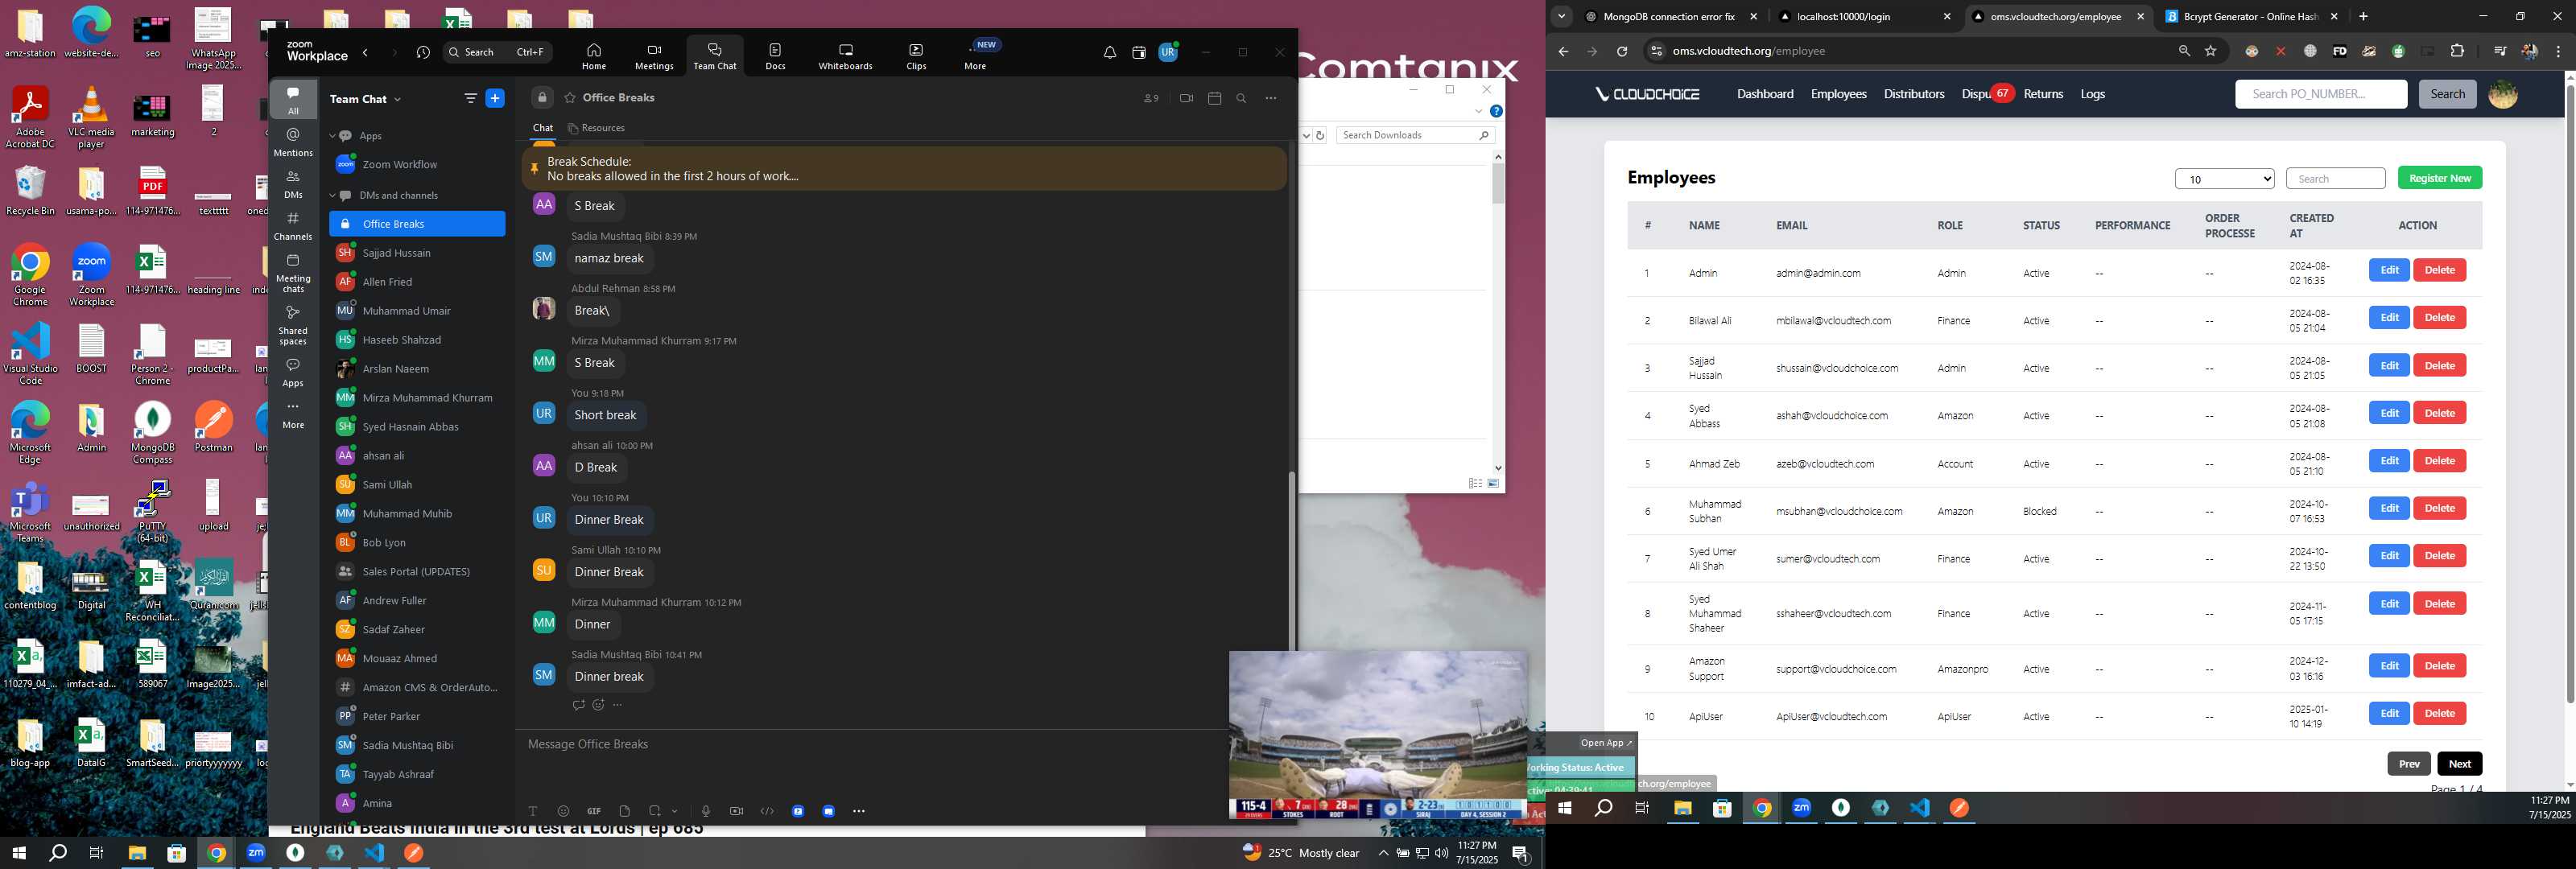Click Message Office Breaks input field
The width and height of the screenshot is (2576, 869).
tap(870, 744)
